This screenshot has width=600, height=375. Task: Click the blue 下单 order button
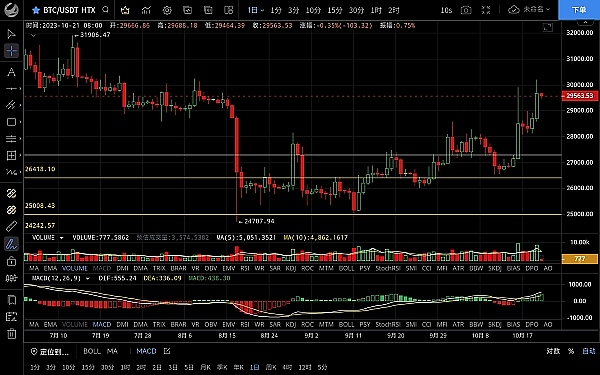pyautogui.click(x=579, y=10)
